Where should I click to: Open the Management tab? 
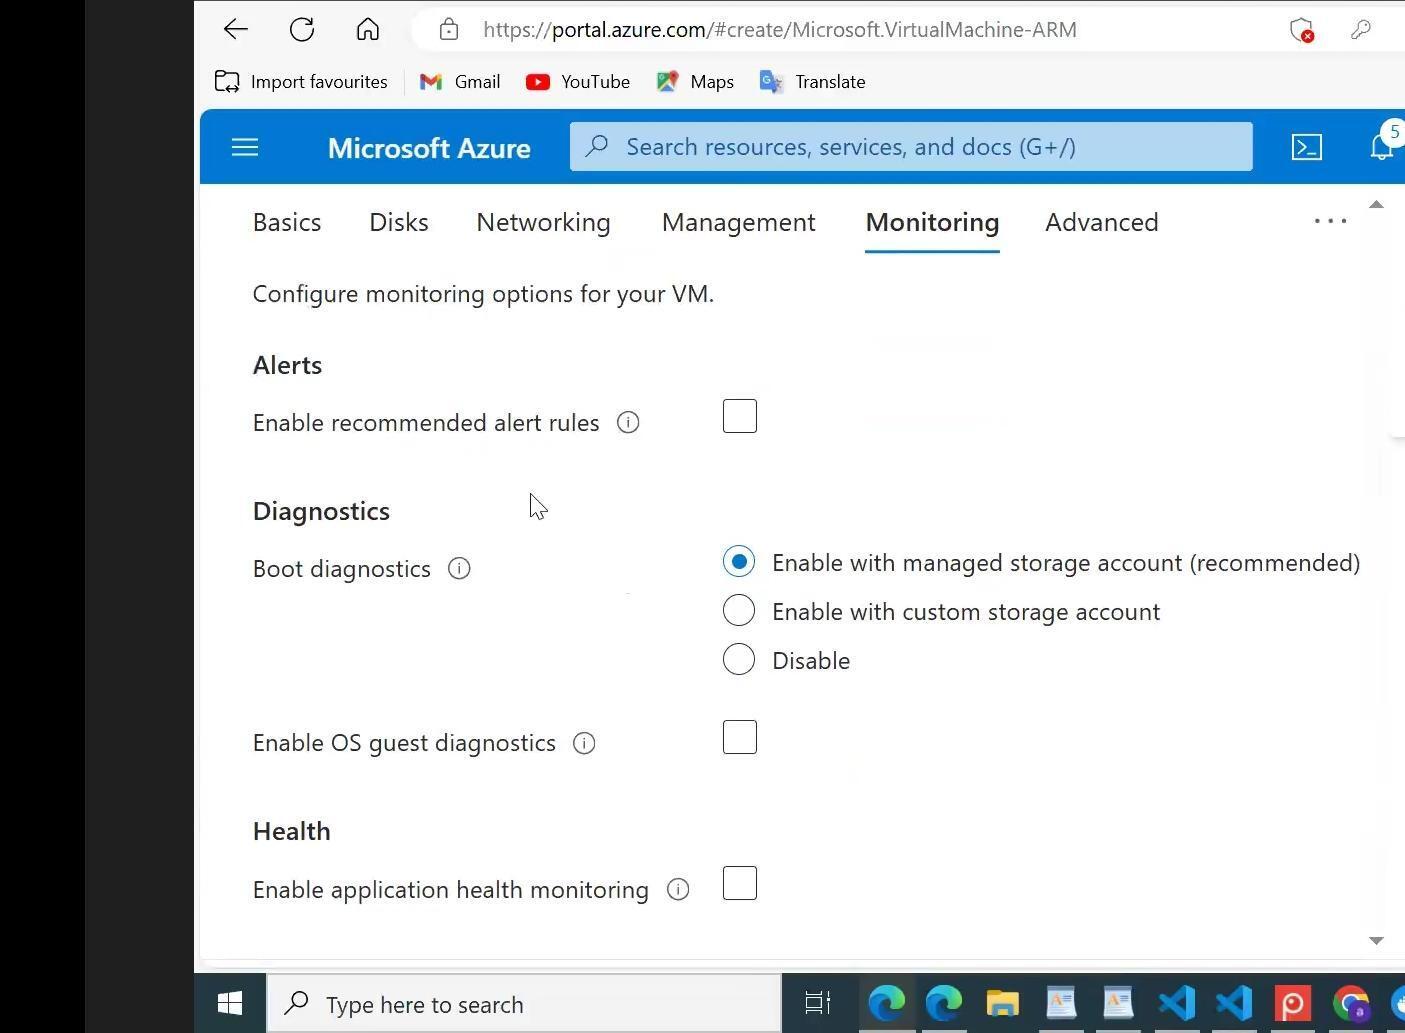(739, 222)
